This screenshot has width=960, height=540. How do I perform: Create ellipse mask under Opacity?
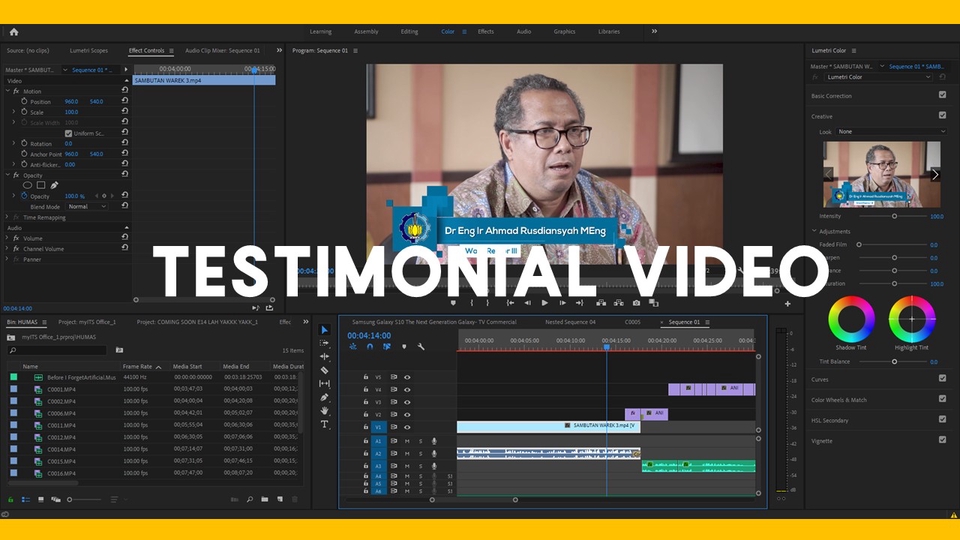click(28, 185)
